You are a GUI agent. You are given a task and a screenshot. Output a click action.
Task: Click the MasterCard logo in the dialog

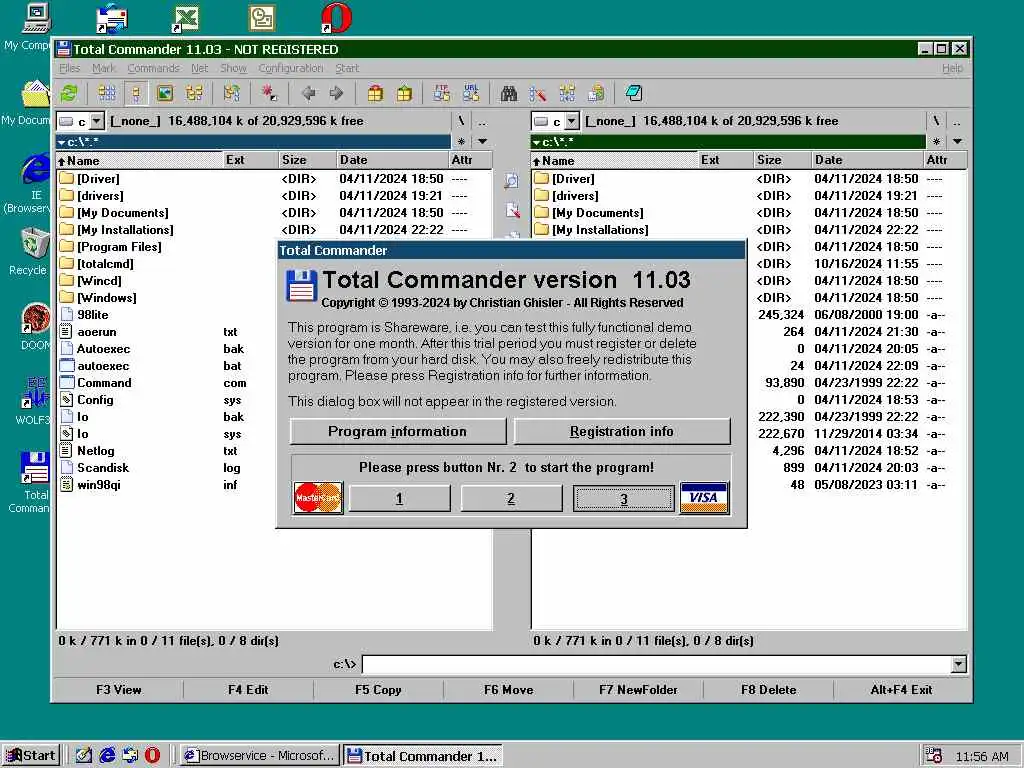(318, 498)
